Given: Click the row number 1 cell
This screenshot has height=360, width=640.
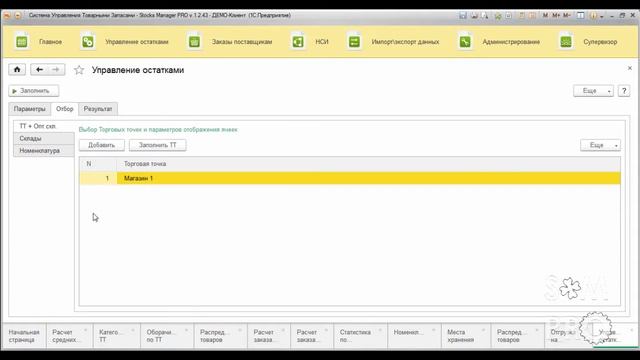Looking at the screenshot, I should pos(98,178).
